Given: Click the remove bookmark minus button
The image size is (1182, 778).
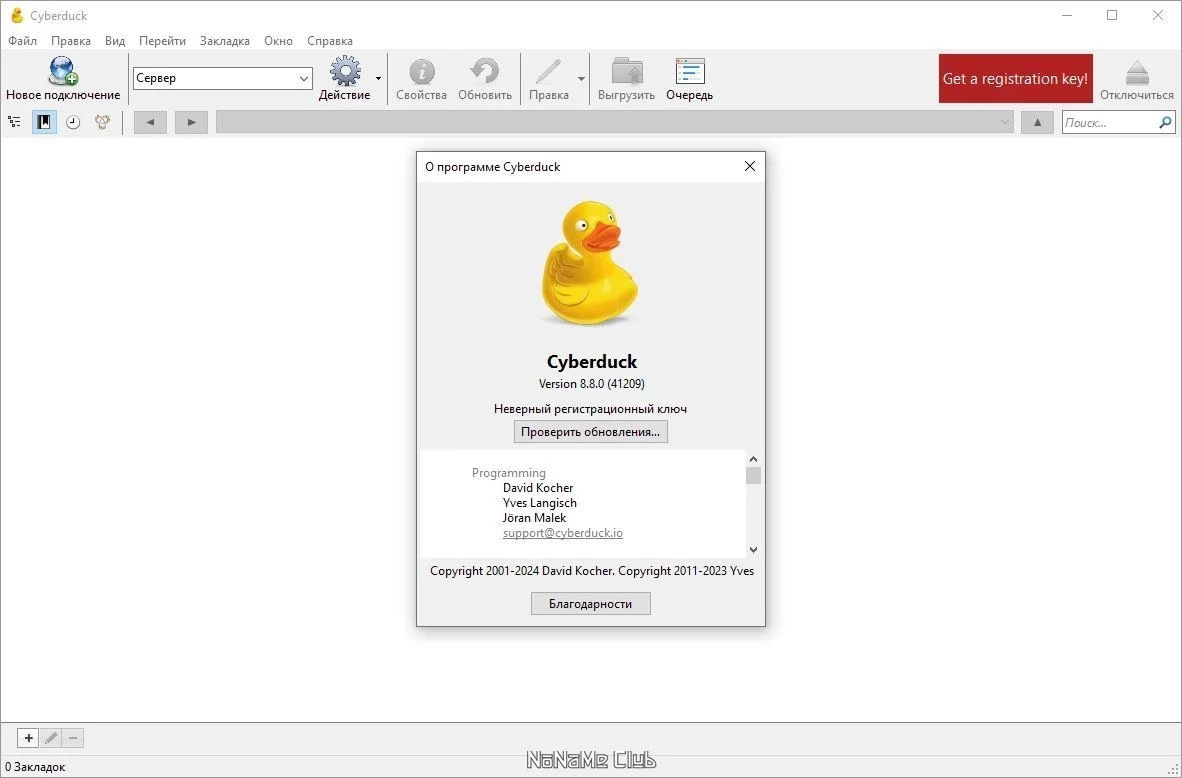Looking at the screenshot, I should tap(73, 738).
